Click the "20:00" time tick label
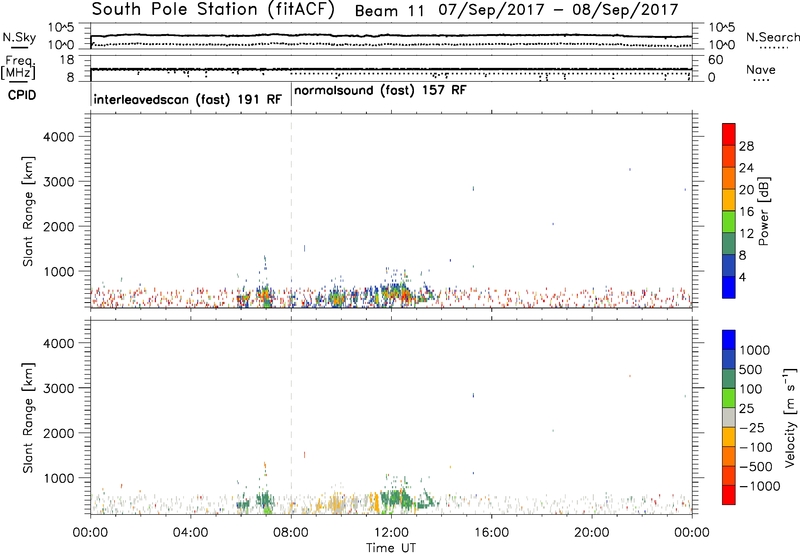Viewport: 800px width, 554px height. click(592, 533)
